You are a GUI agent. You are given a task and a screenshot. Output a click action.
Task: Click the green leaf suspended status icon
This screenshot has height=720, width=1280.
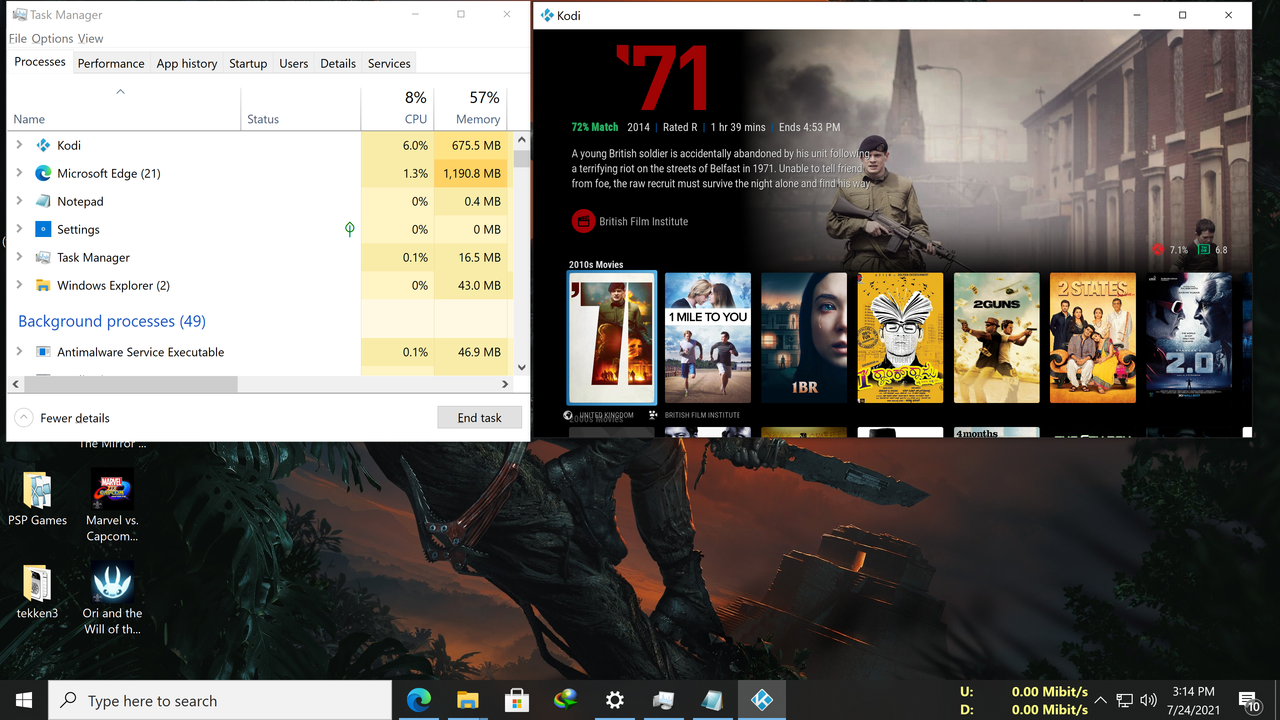pyautogui.click(x=349, y=229)
